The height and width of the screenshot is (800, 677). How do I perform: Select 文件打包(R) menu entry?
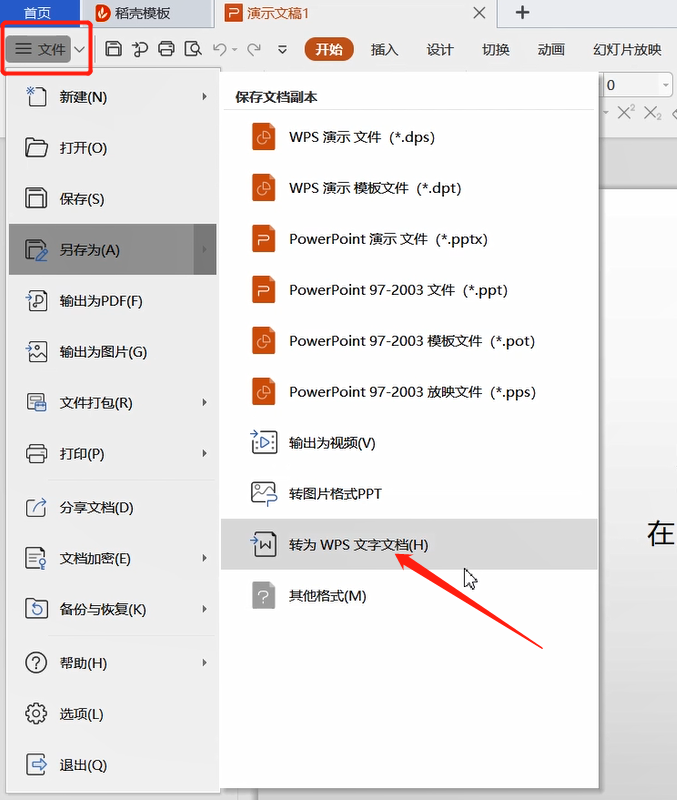[x=113, y=403]
